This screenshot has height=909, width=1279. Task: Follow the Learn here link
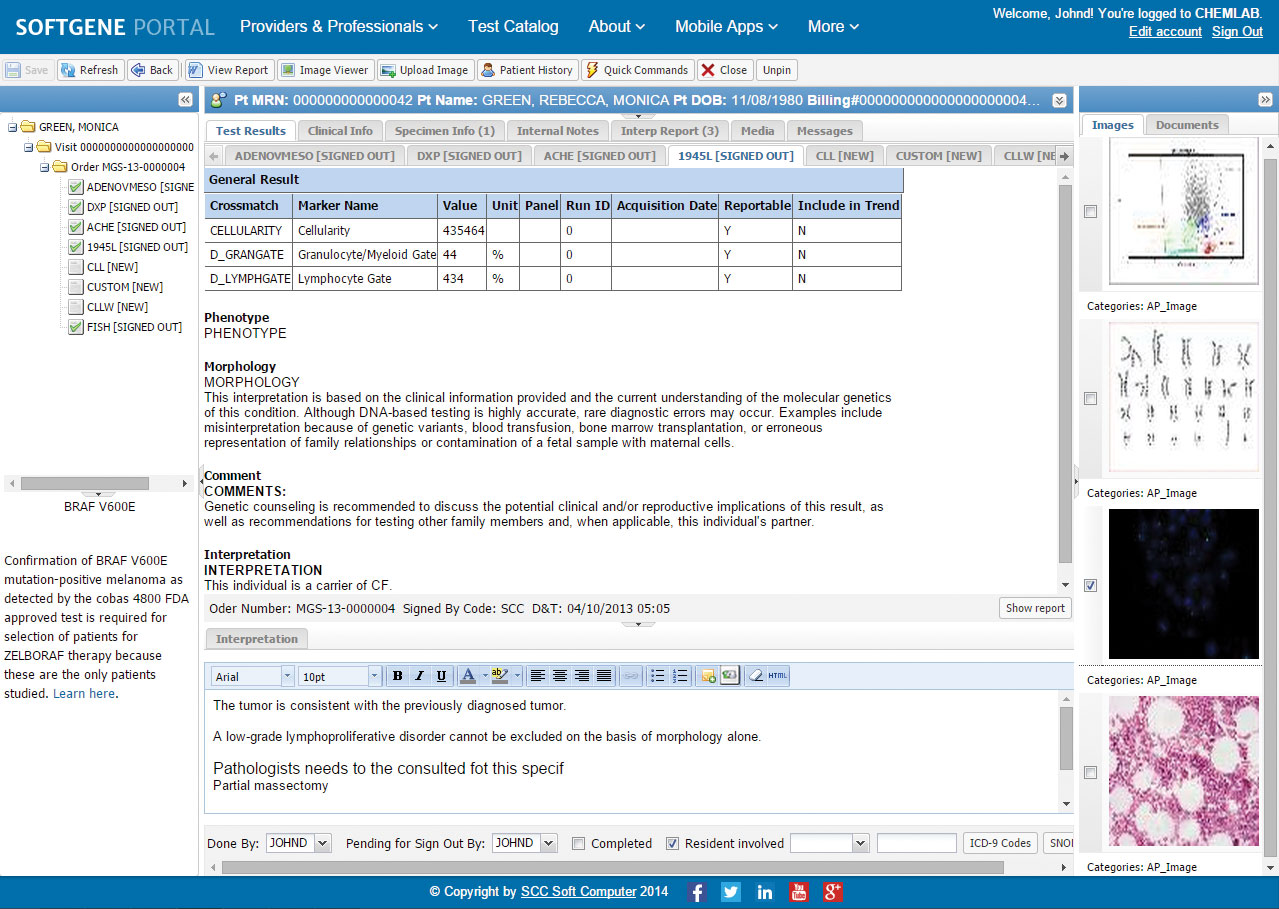(84, 693)
